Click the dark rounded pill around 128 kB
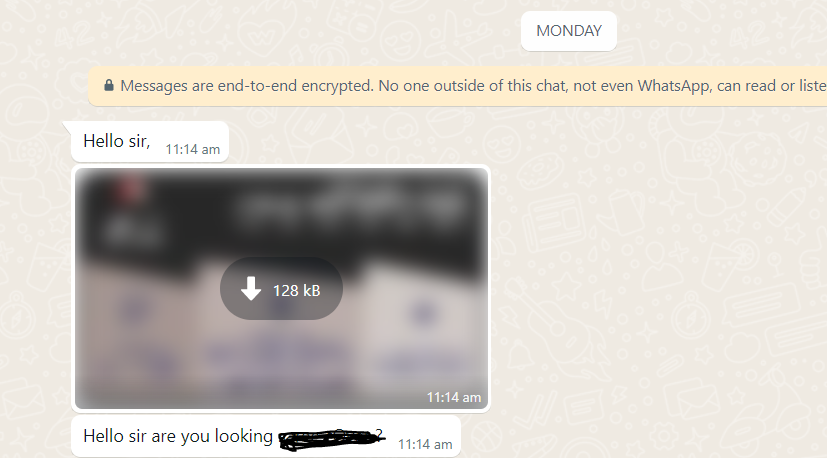Viewport: 827px width, 458px height. click(x=281, y=289)
